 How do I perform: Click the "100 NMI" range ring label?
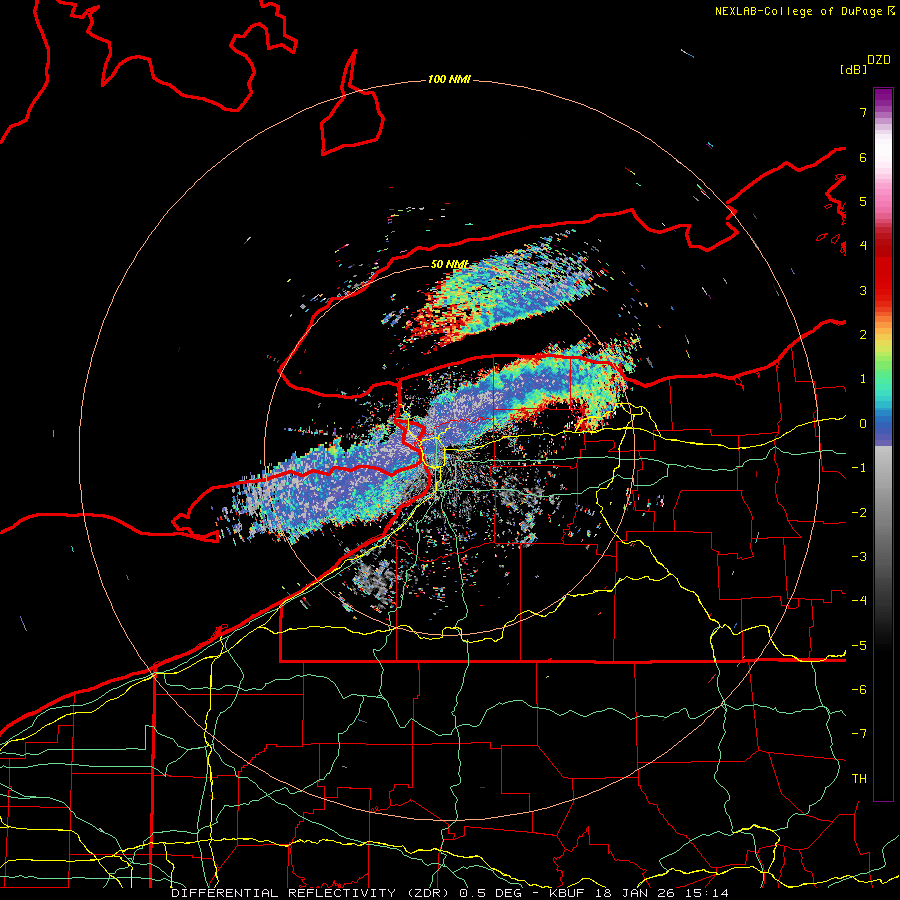pyautogui.click(x=449, y=79)
